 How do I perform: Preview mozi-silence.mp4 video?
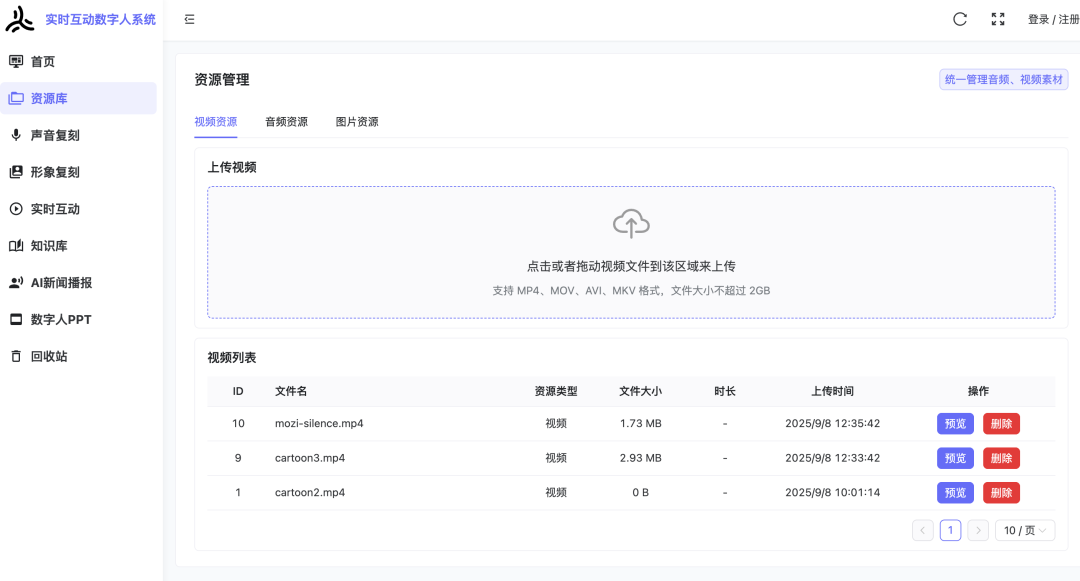click(955, 423)
